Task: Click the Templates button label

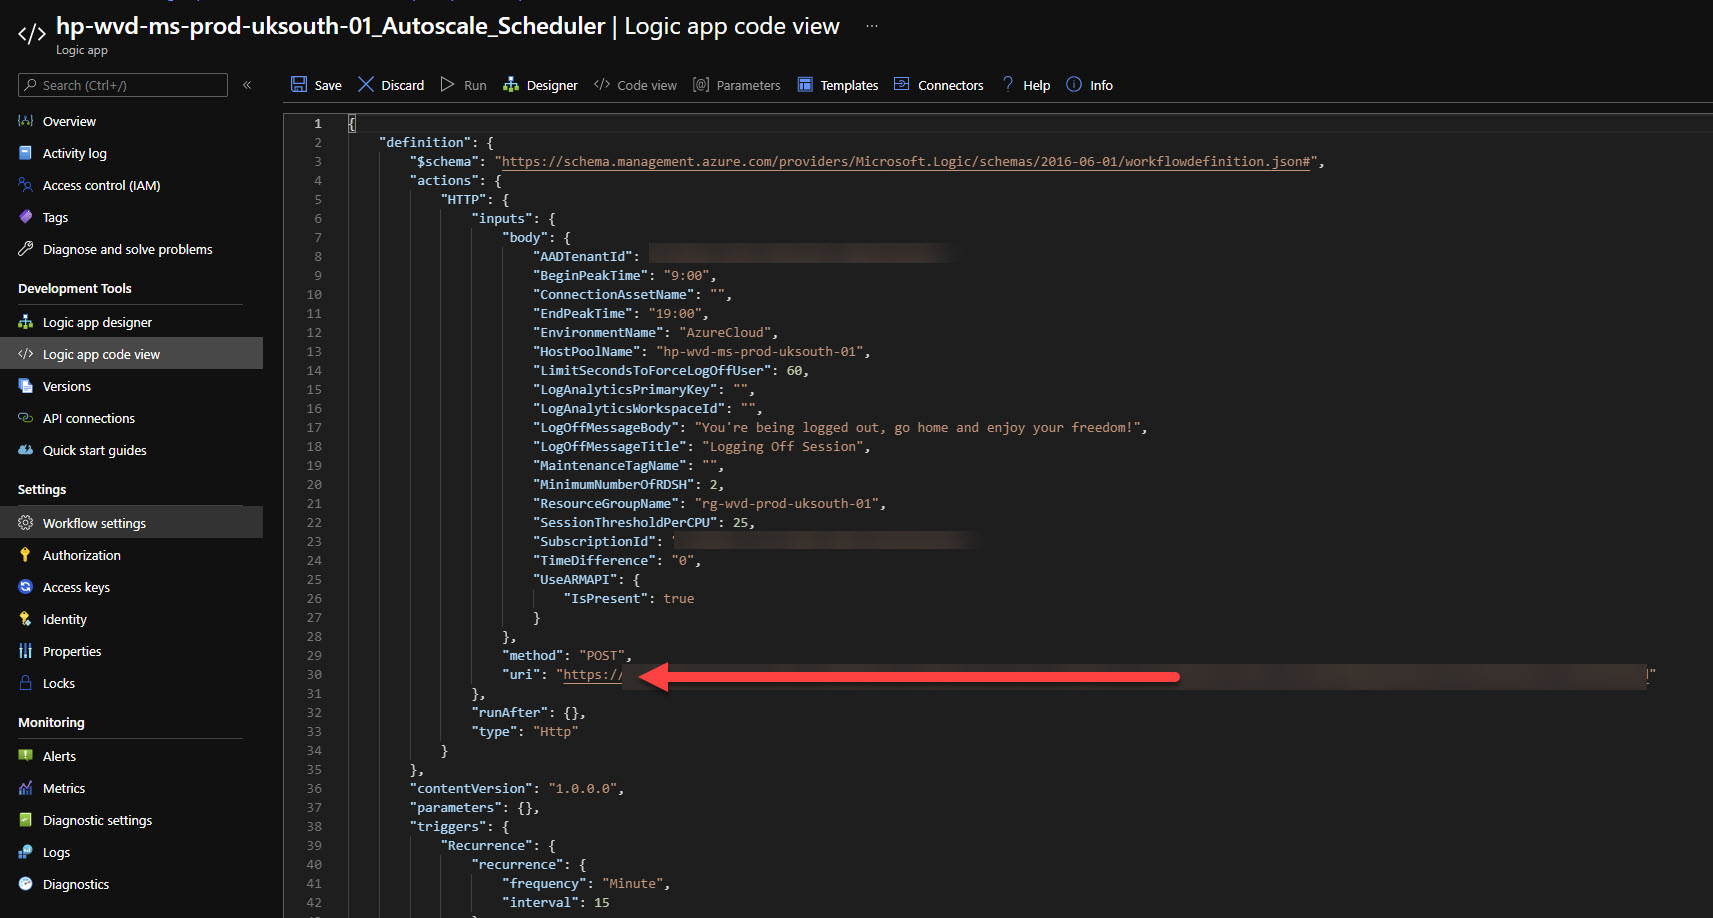Action: pyautogui.click(x=849, y=85)
